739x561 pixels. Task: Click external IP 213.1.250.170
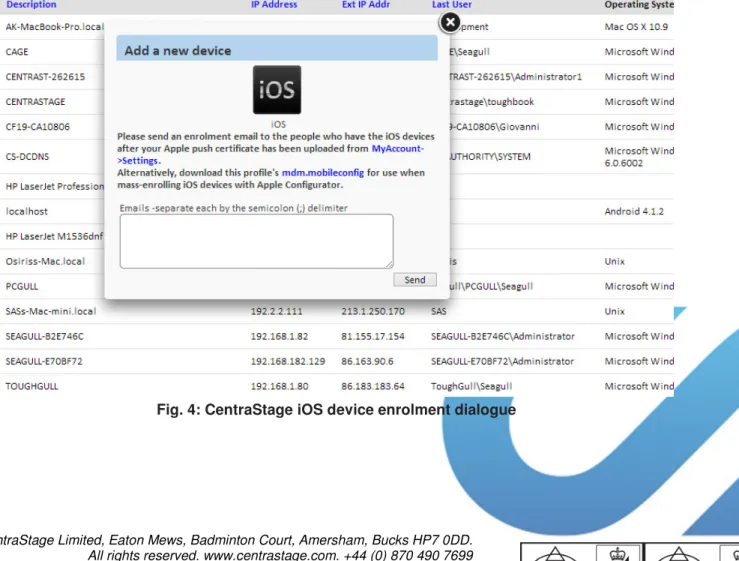pos(373,311)
